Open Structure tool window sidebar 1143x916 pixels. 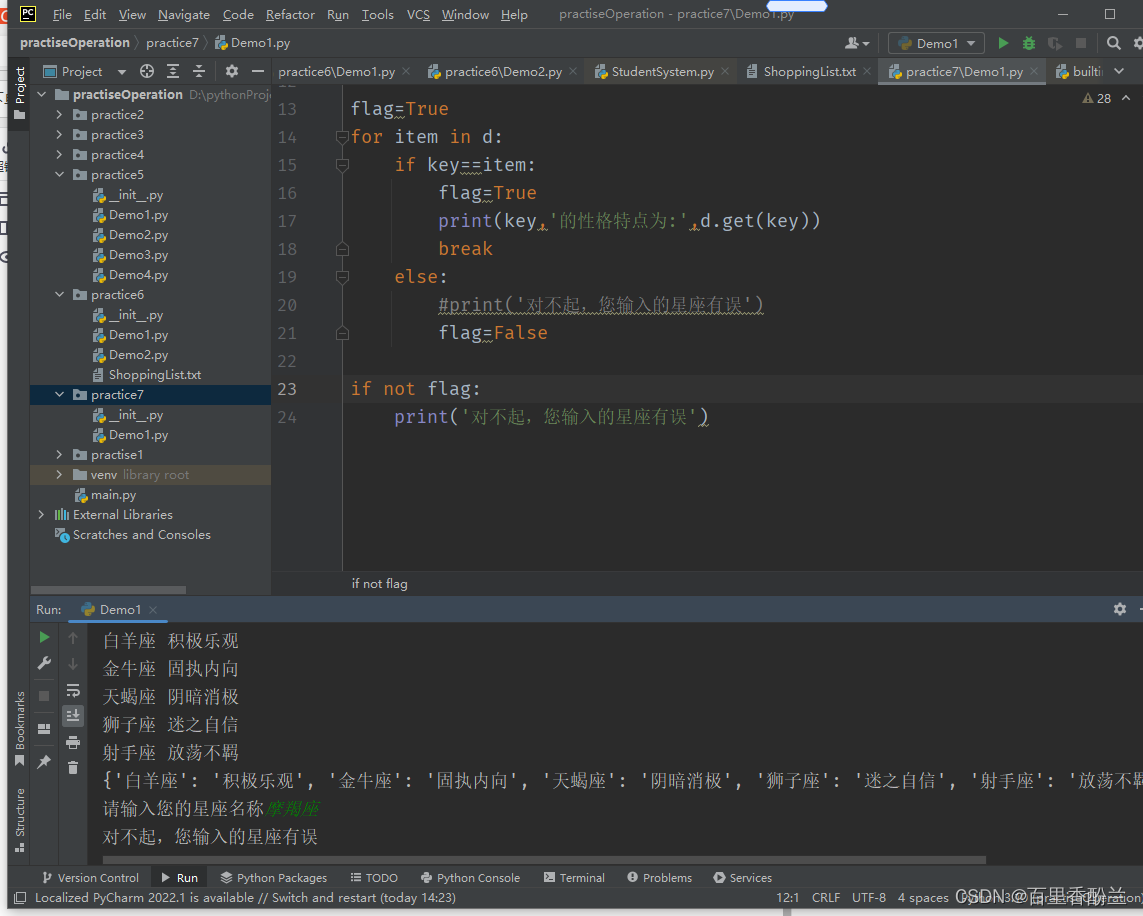(x=20, y=820)
